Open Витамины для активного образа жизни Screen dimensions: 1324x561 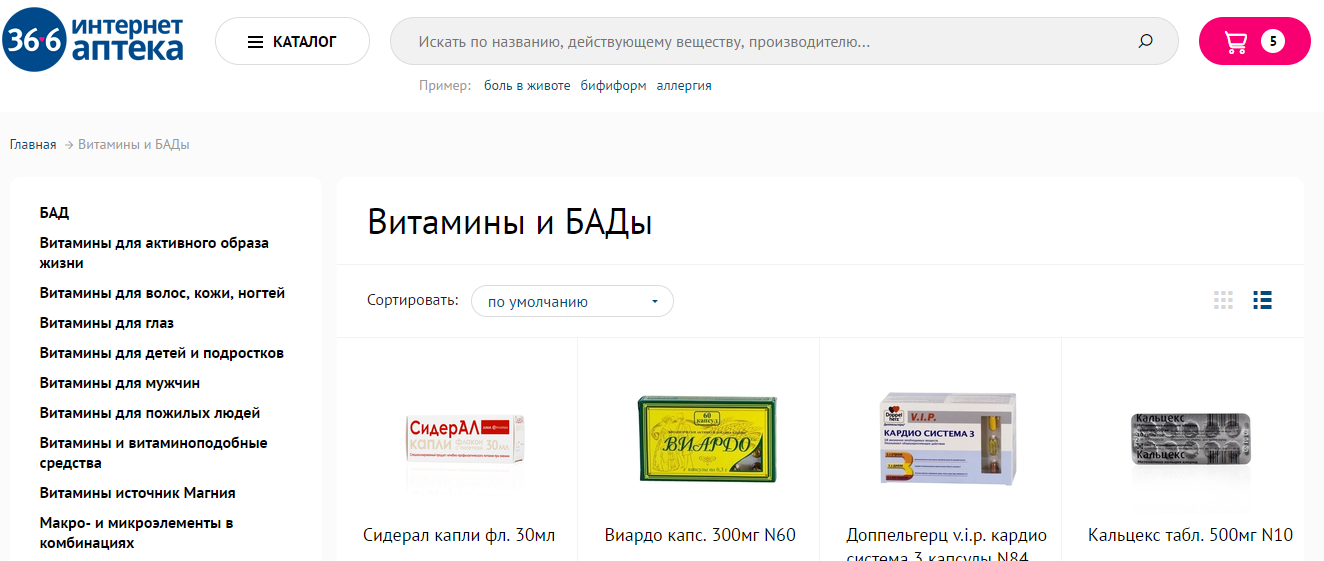[x=154, y=253]
